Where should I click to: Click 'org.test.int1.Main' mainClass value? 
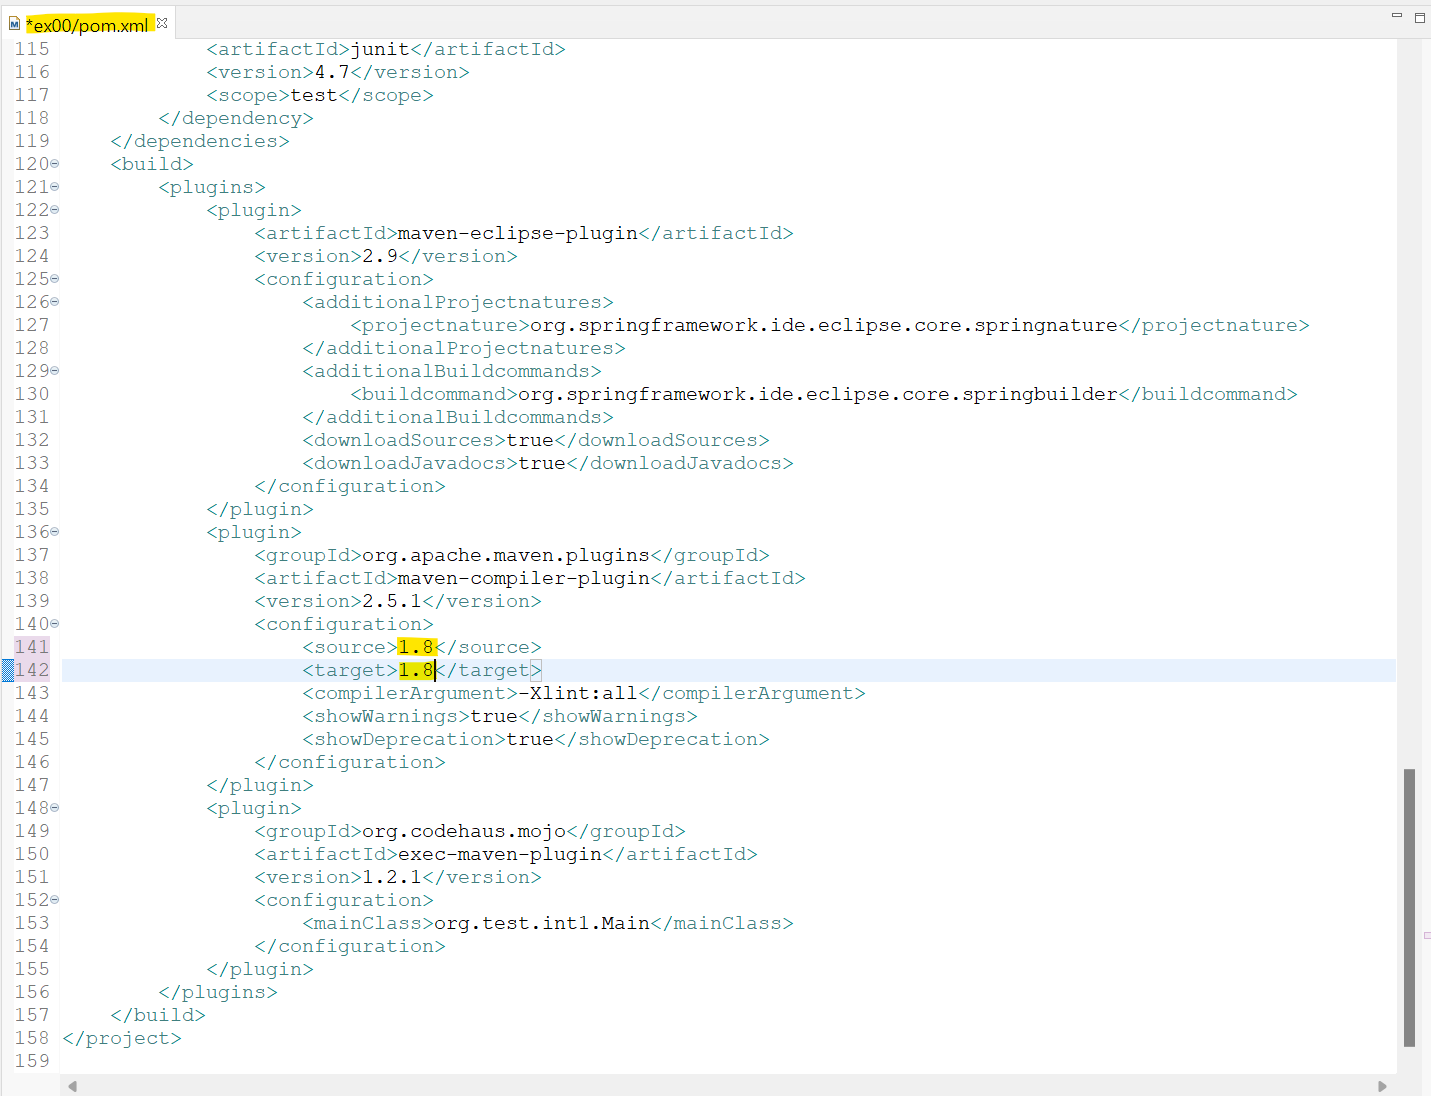[x=542, y=923]
